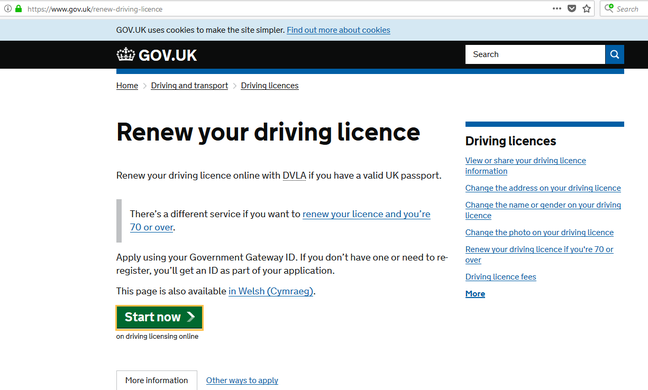Screen dimensions: 648x390
Task: Open Change the address on your driving licence
Action: (543, 188)
